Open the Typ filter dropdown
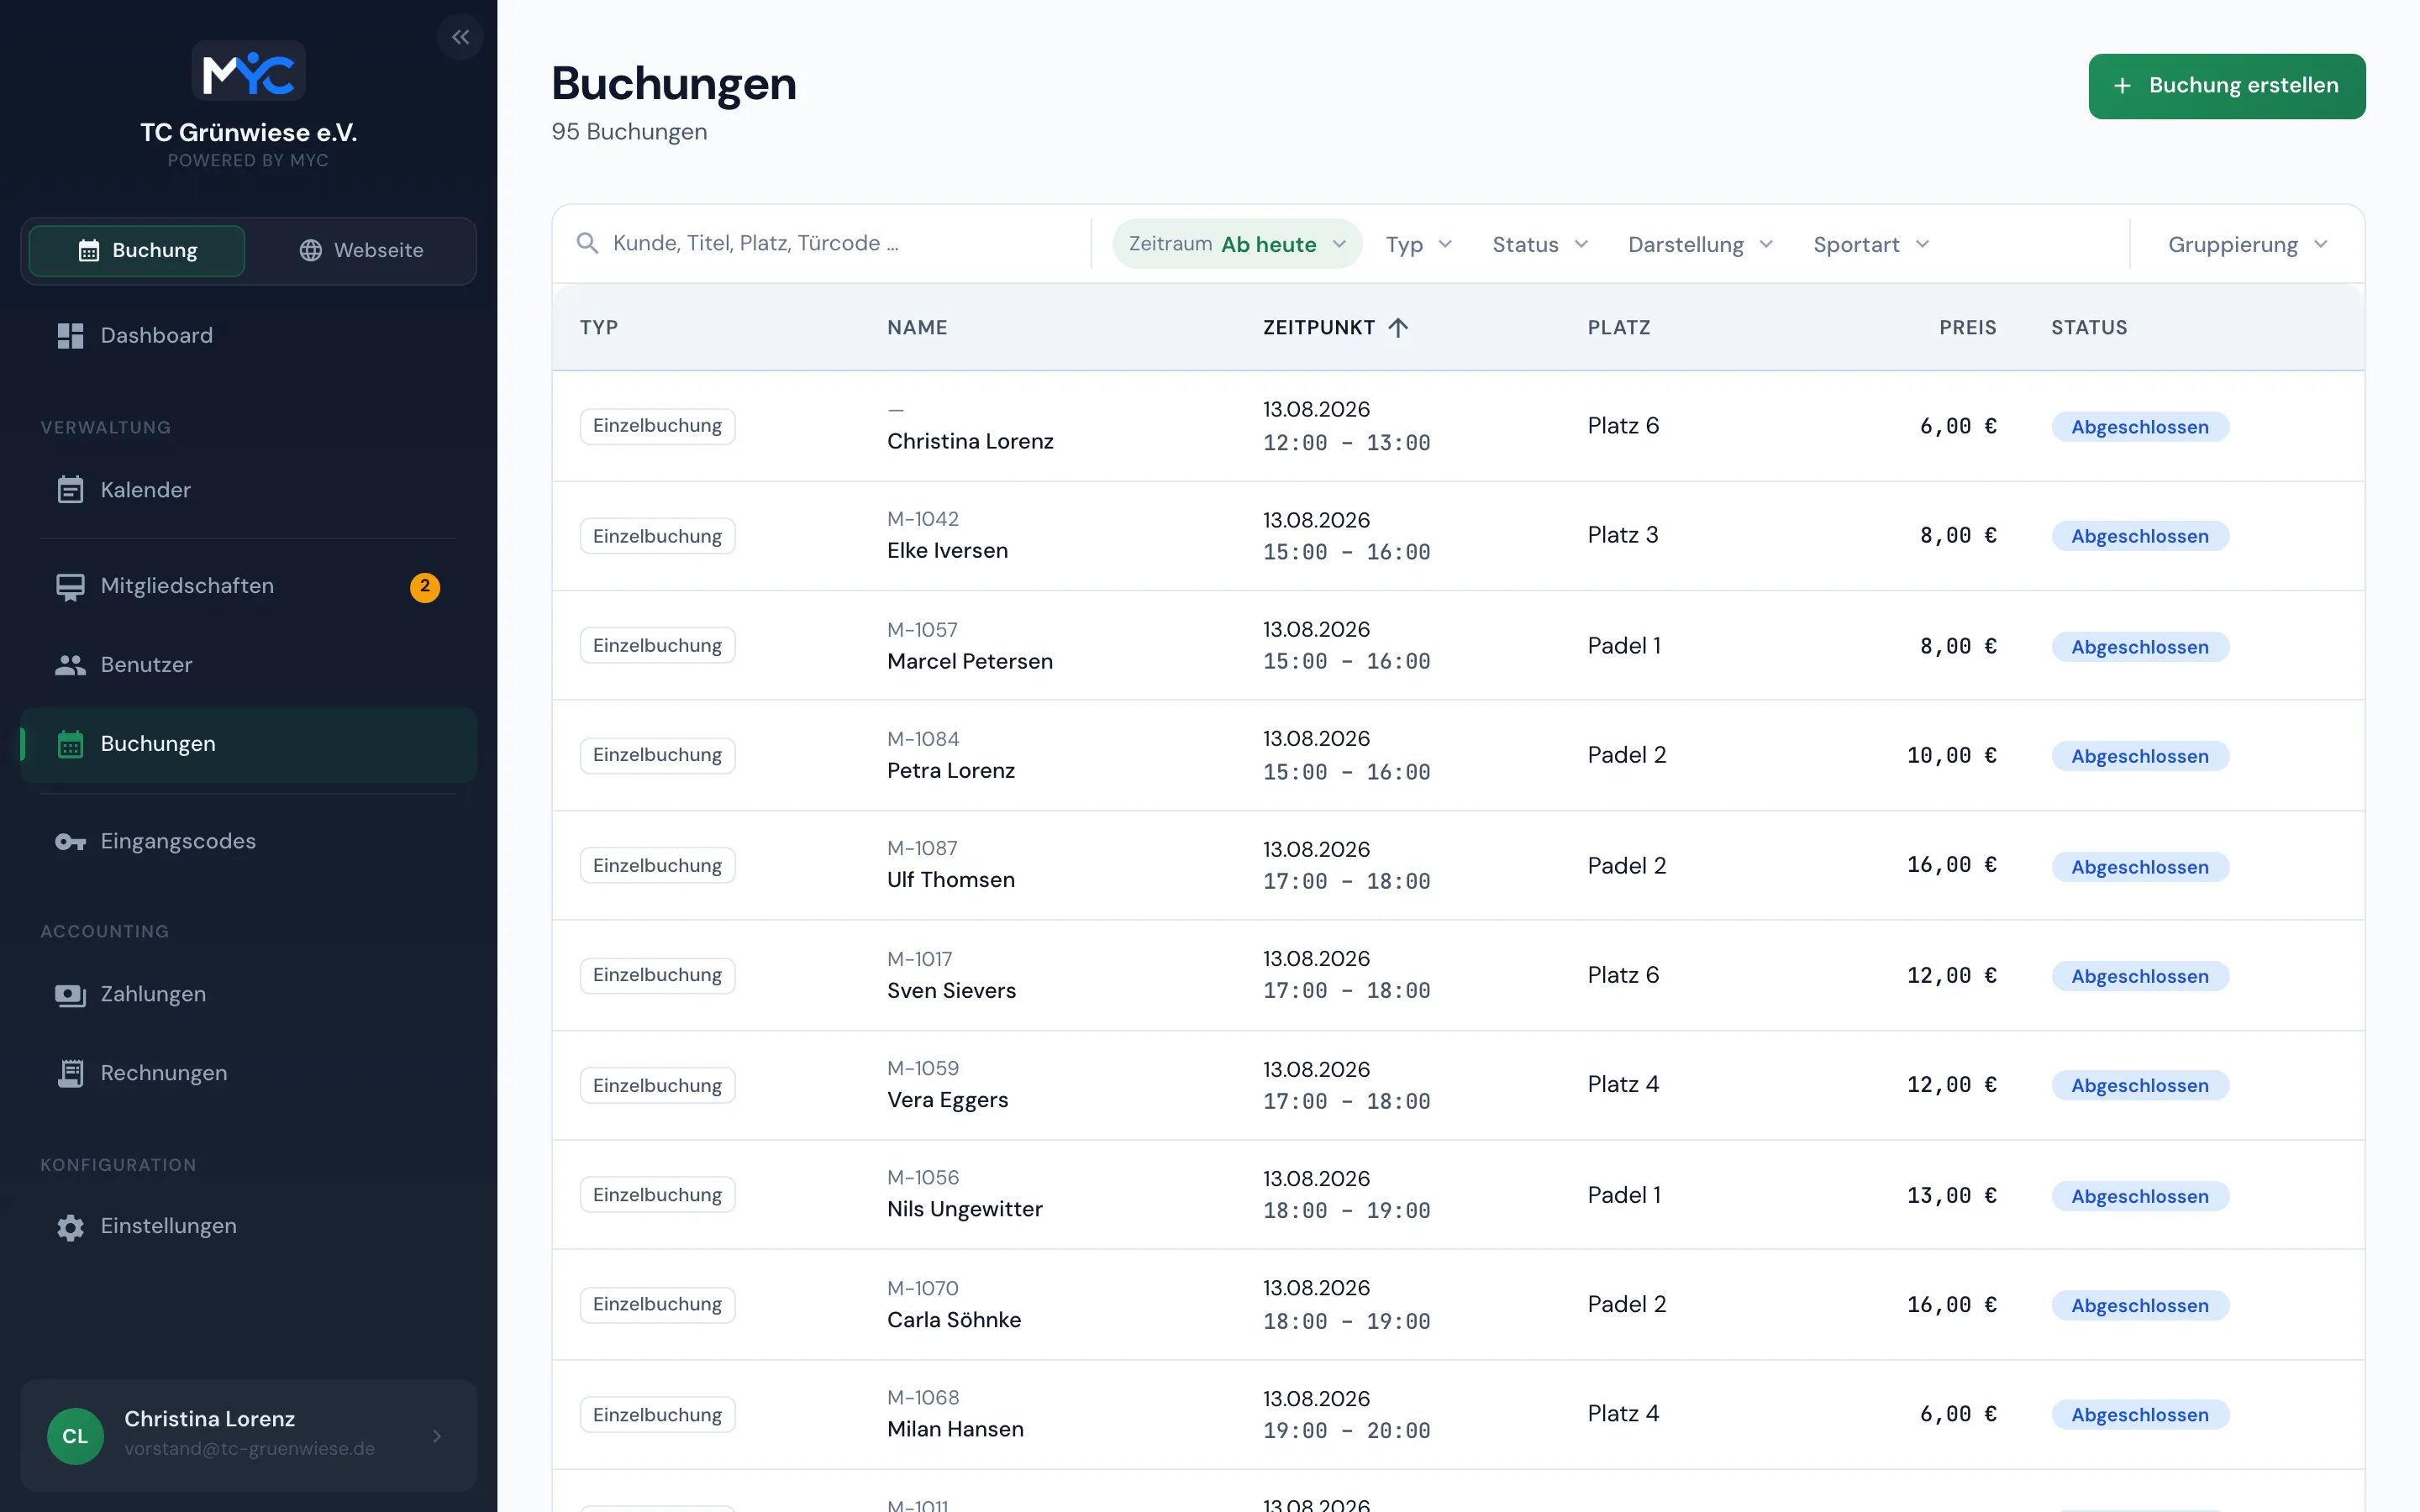The width and height of the screenshot is (2420, 1512). pyautogui.click(x=1418, y=244)
